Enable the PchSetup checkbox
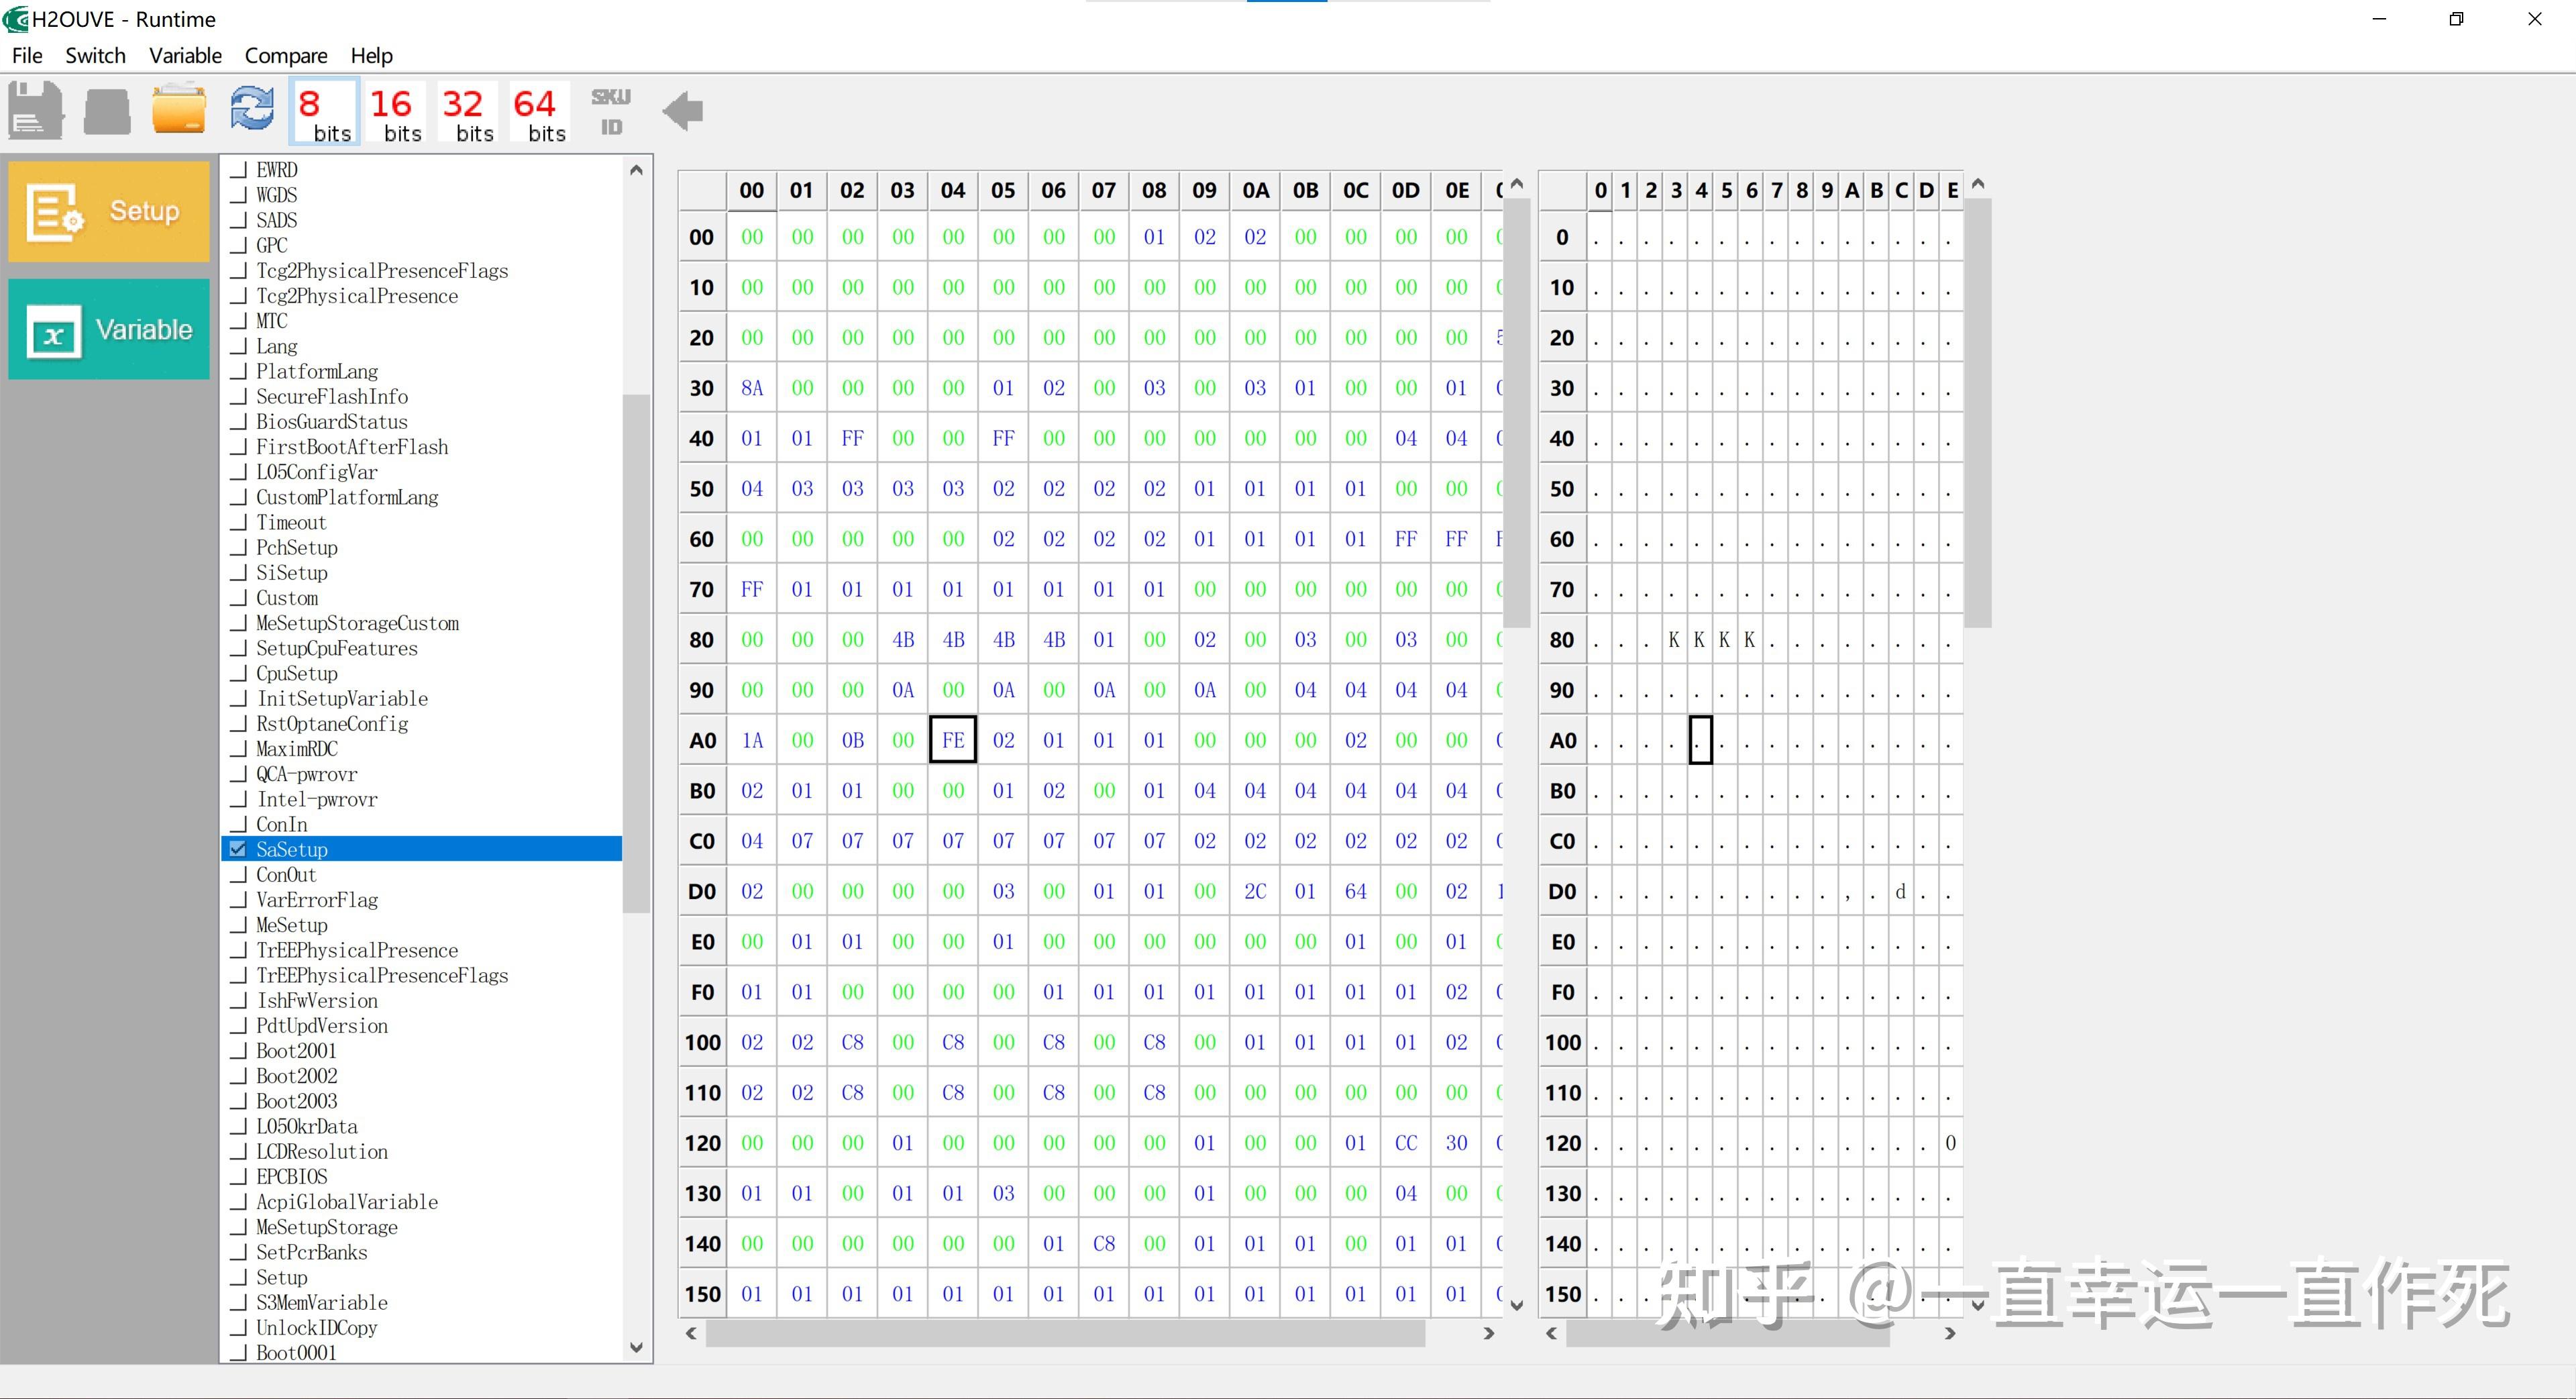Screen dimensions: 2576x1399 (238, 548)
